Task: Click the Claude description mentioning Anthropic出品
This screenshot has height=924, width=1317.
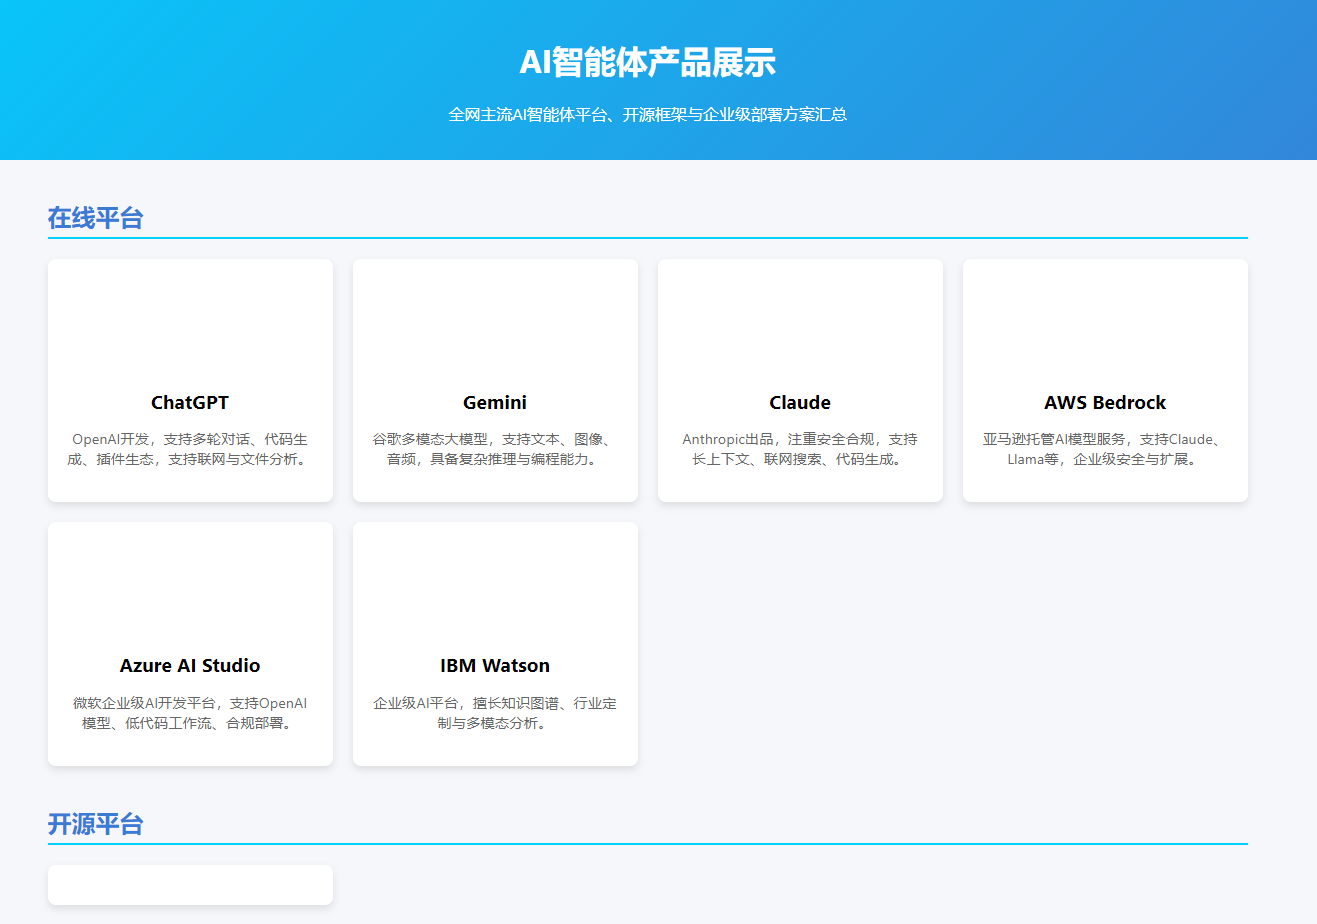Action: pos(800,449)
